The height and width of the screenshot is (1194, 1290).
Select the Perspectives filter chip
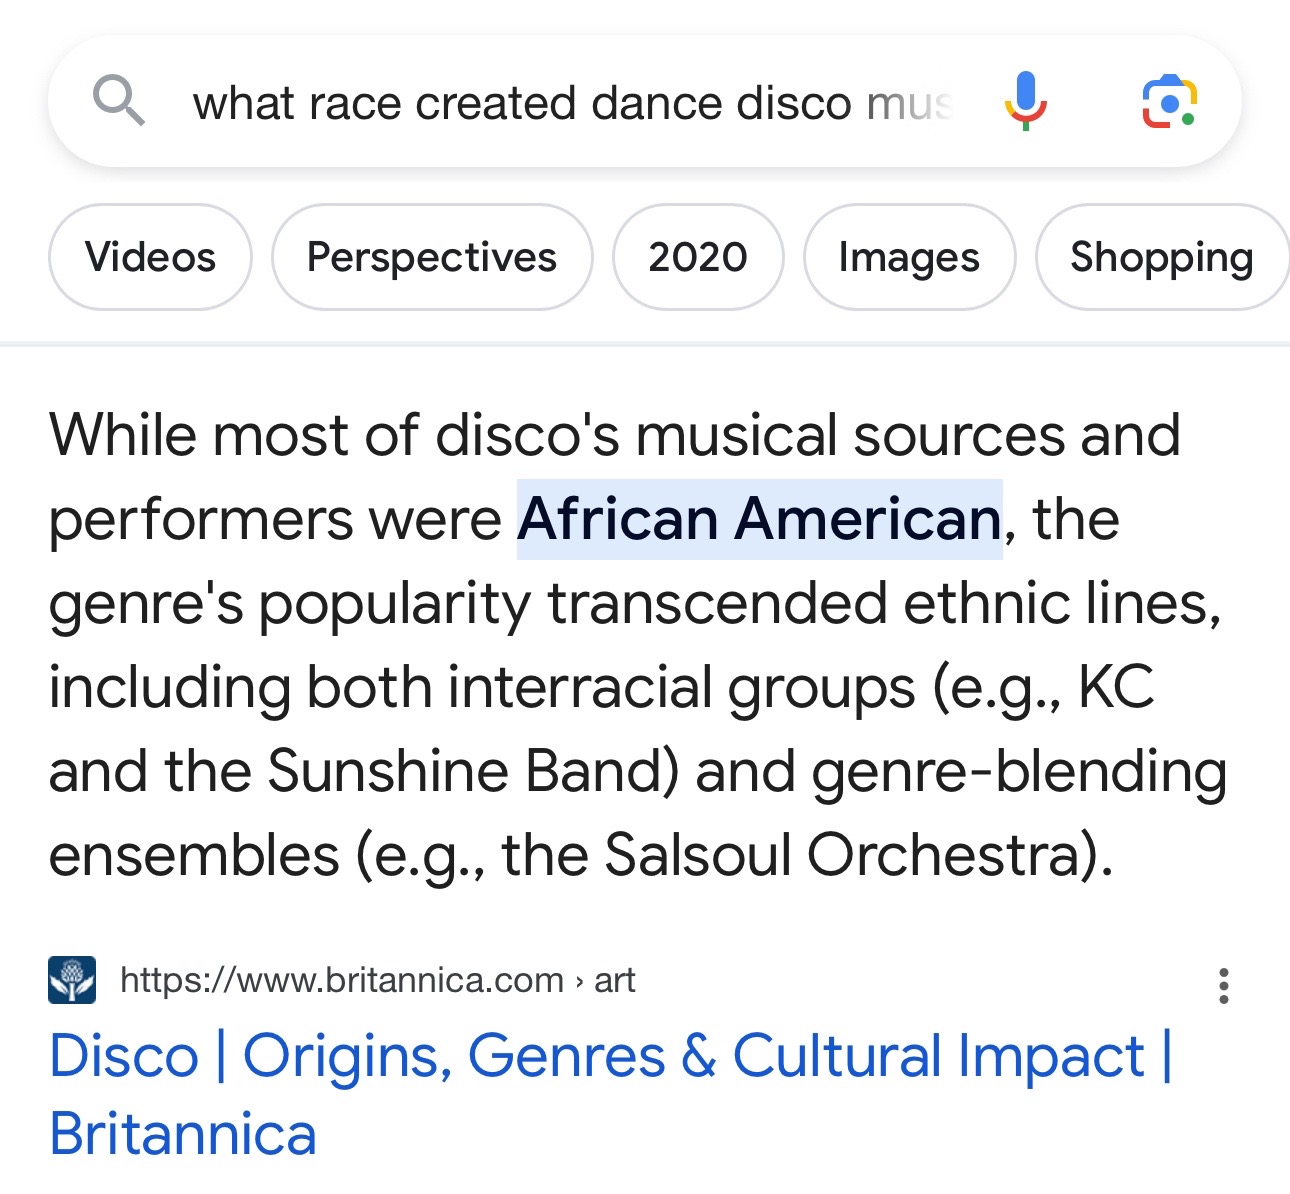point(432,257)
